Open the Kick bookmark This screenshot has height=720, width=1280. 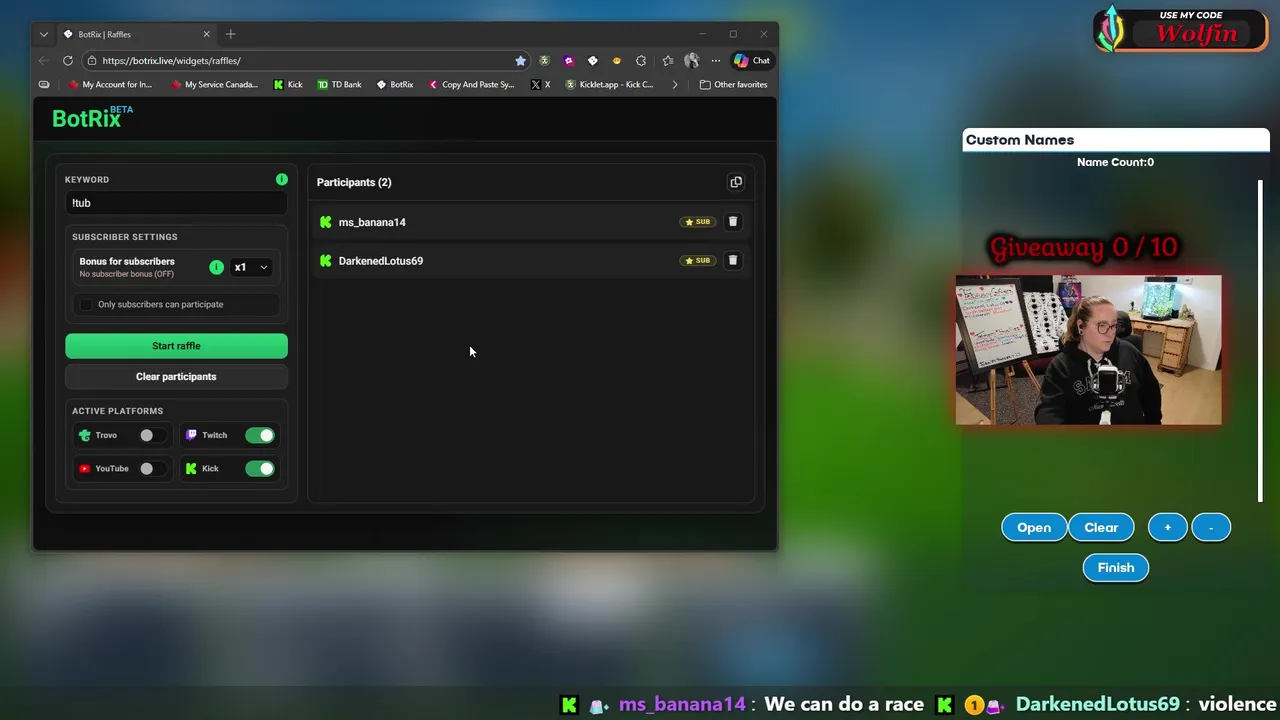[288, 84]
